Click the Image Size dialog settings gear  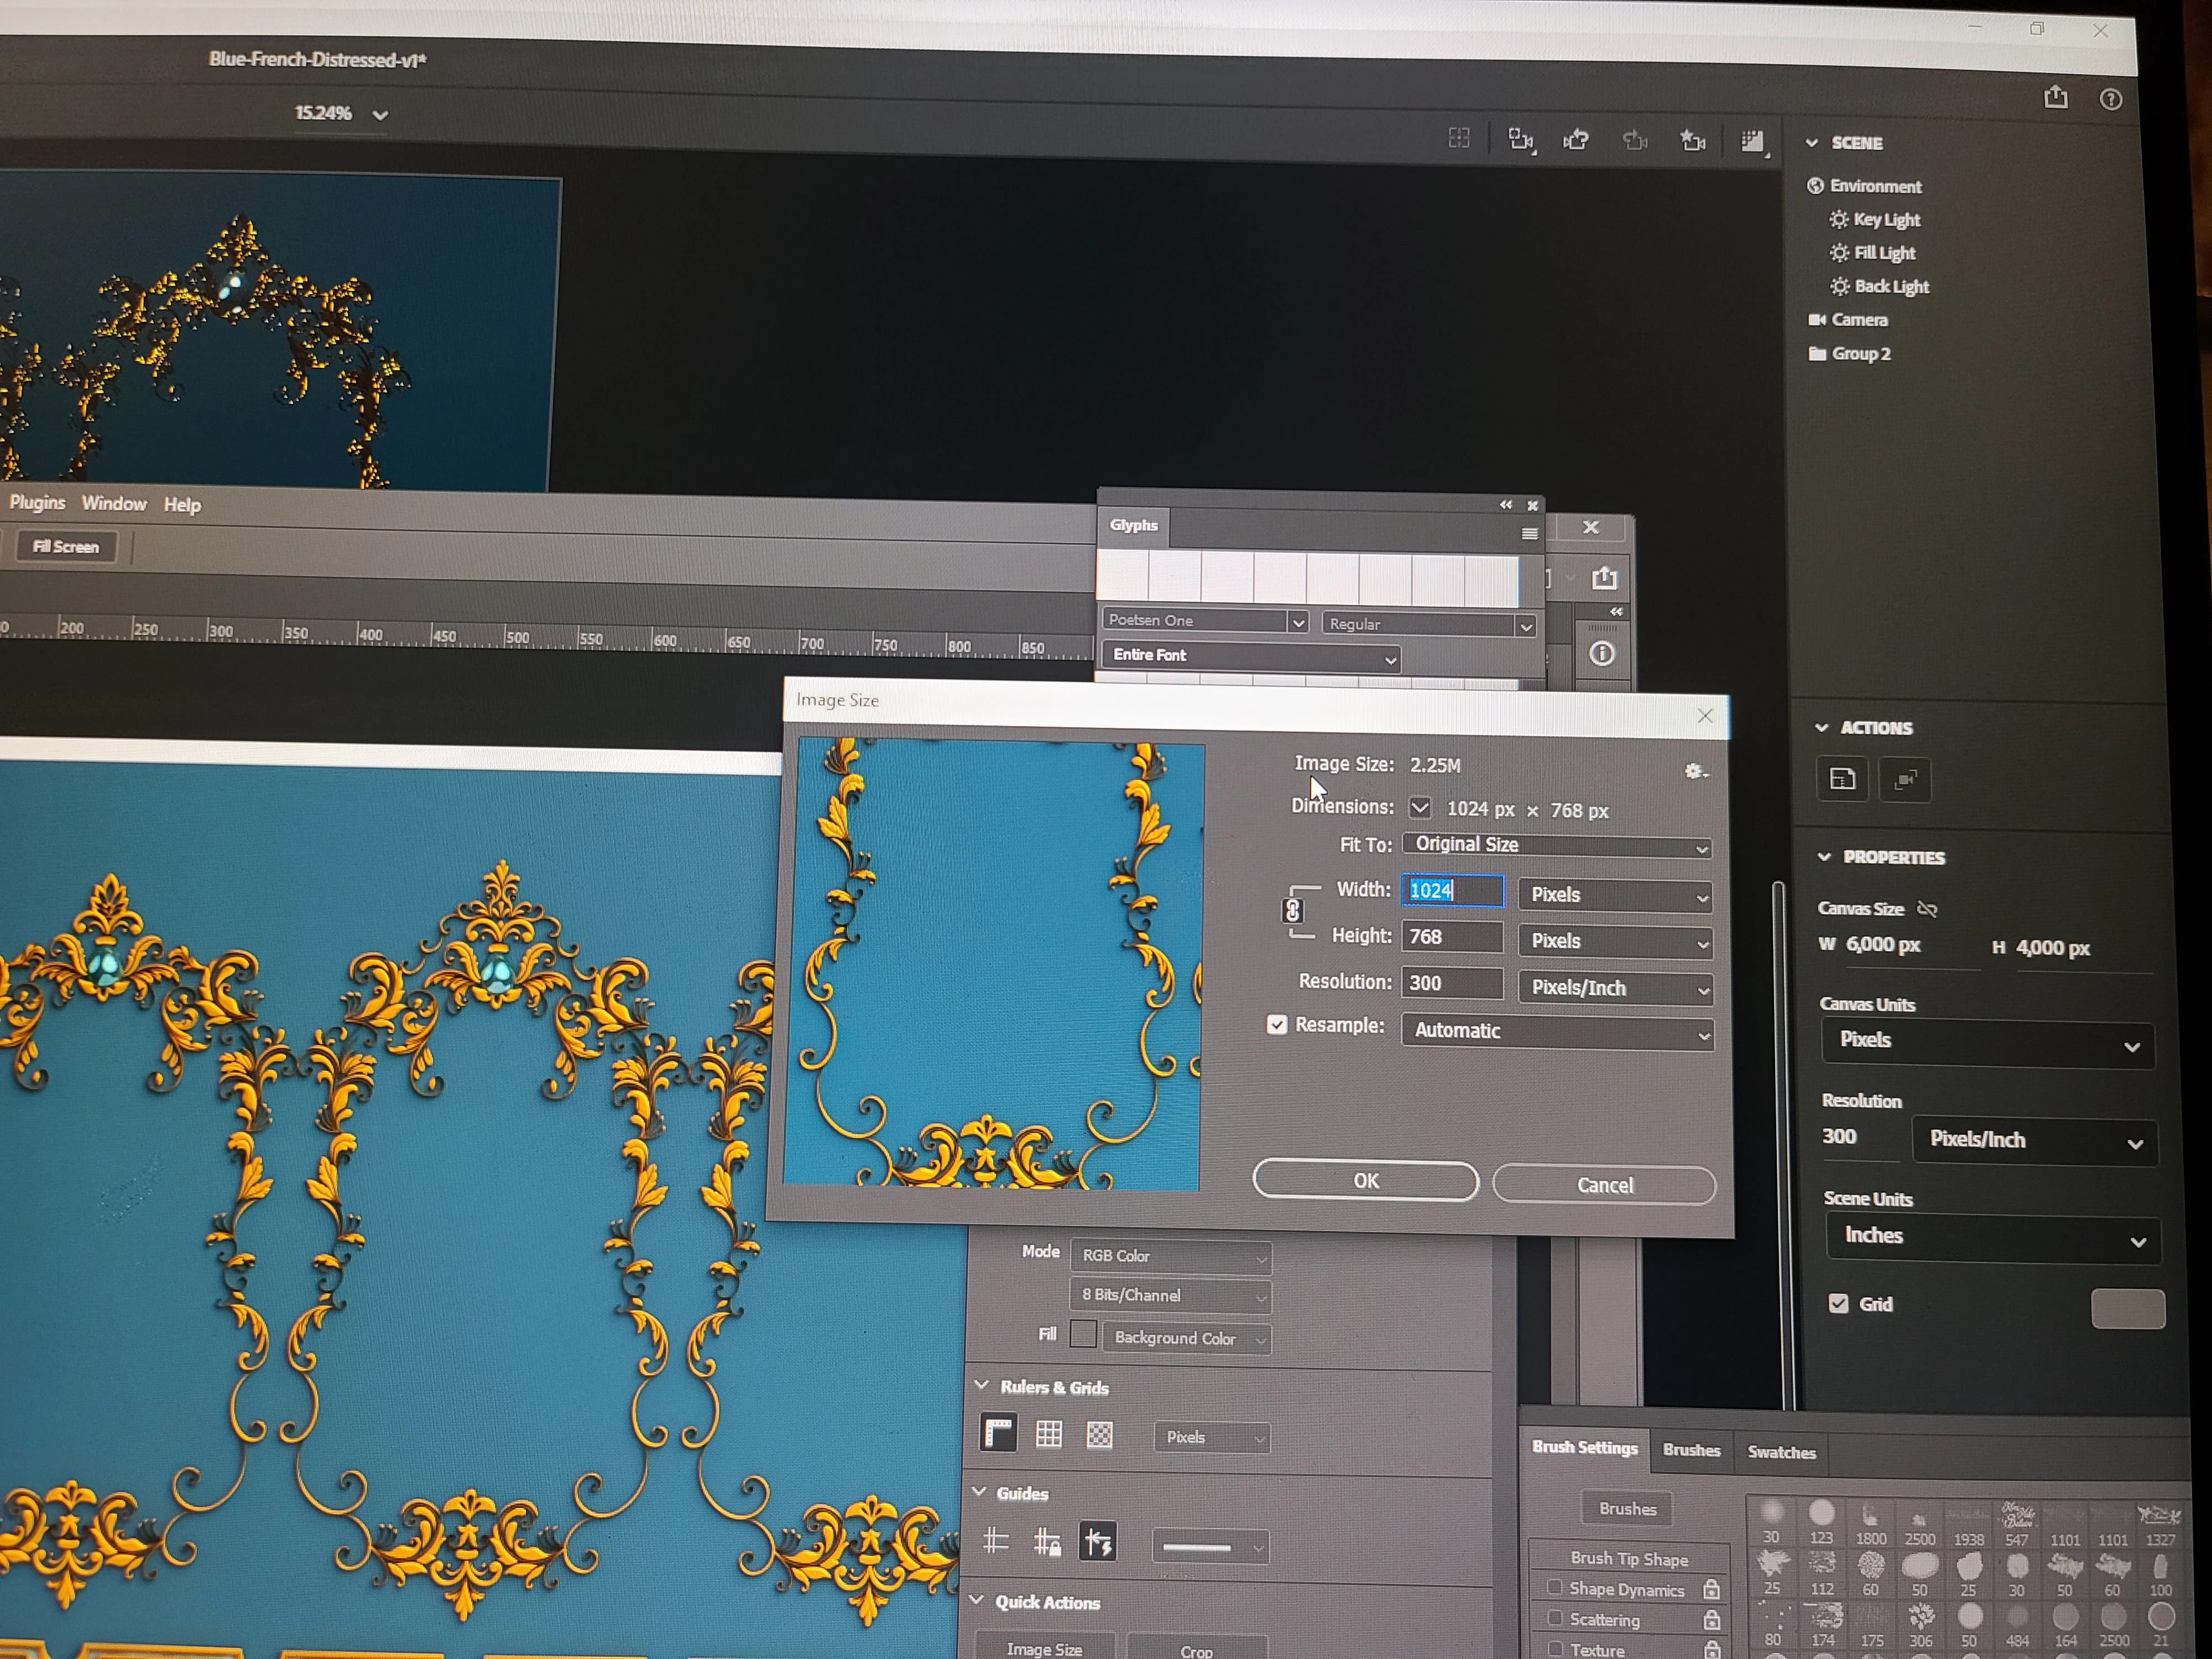pos(1694,771)
